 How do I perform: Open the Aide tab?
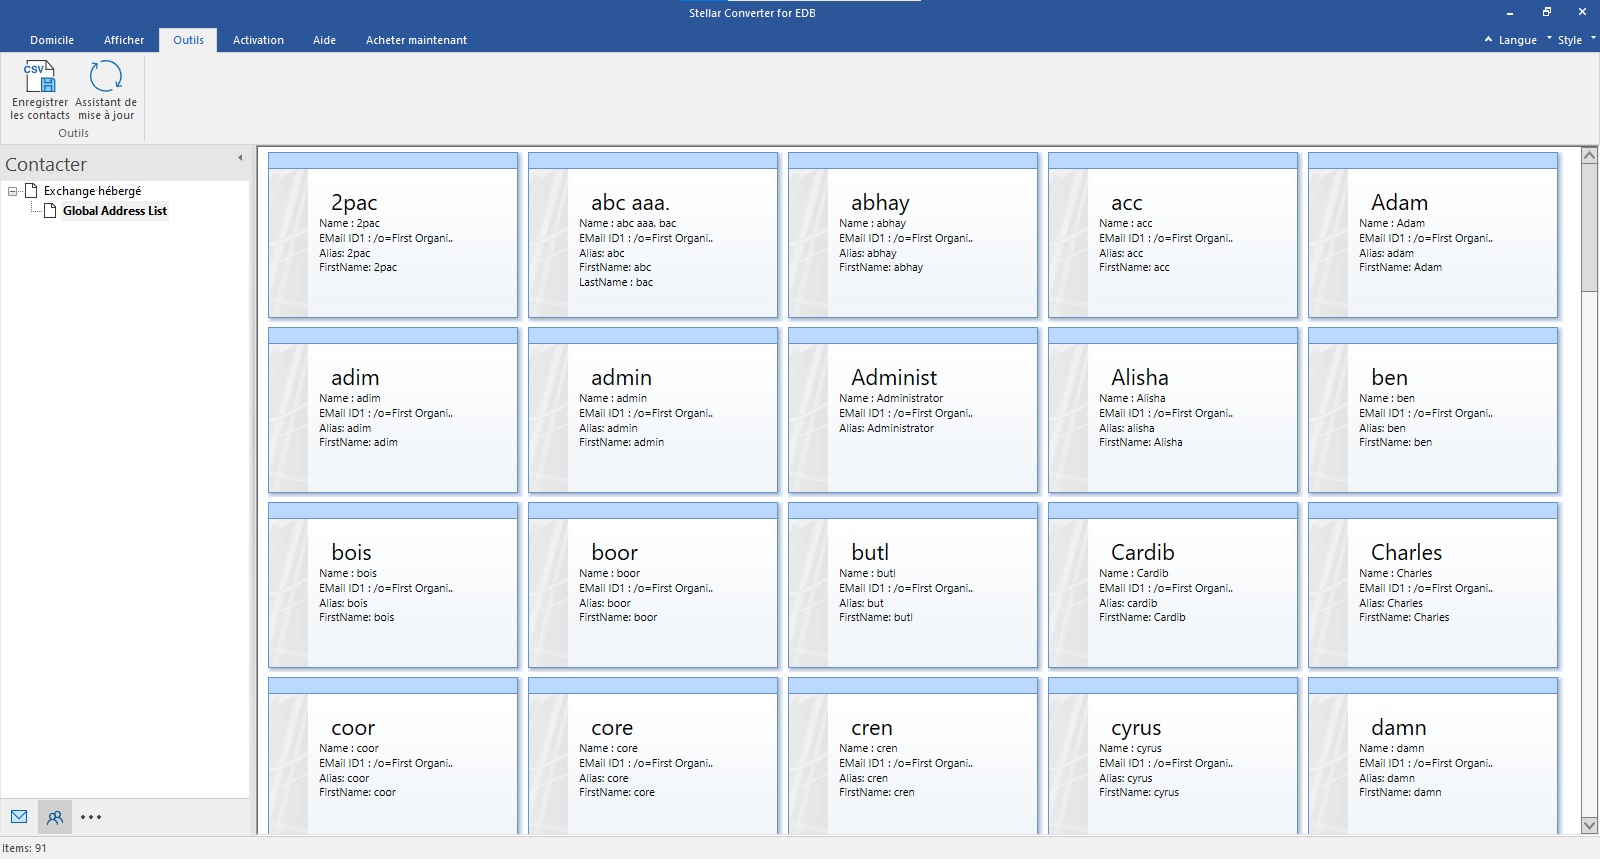(x=324, y=40)
